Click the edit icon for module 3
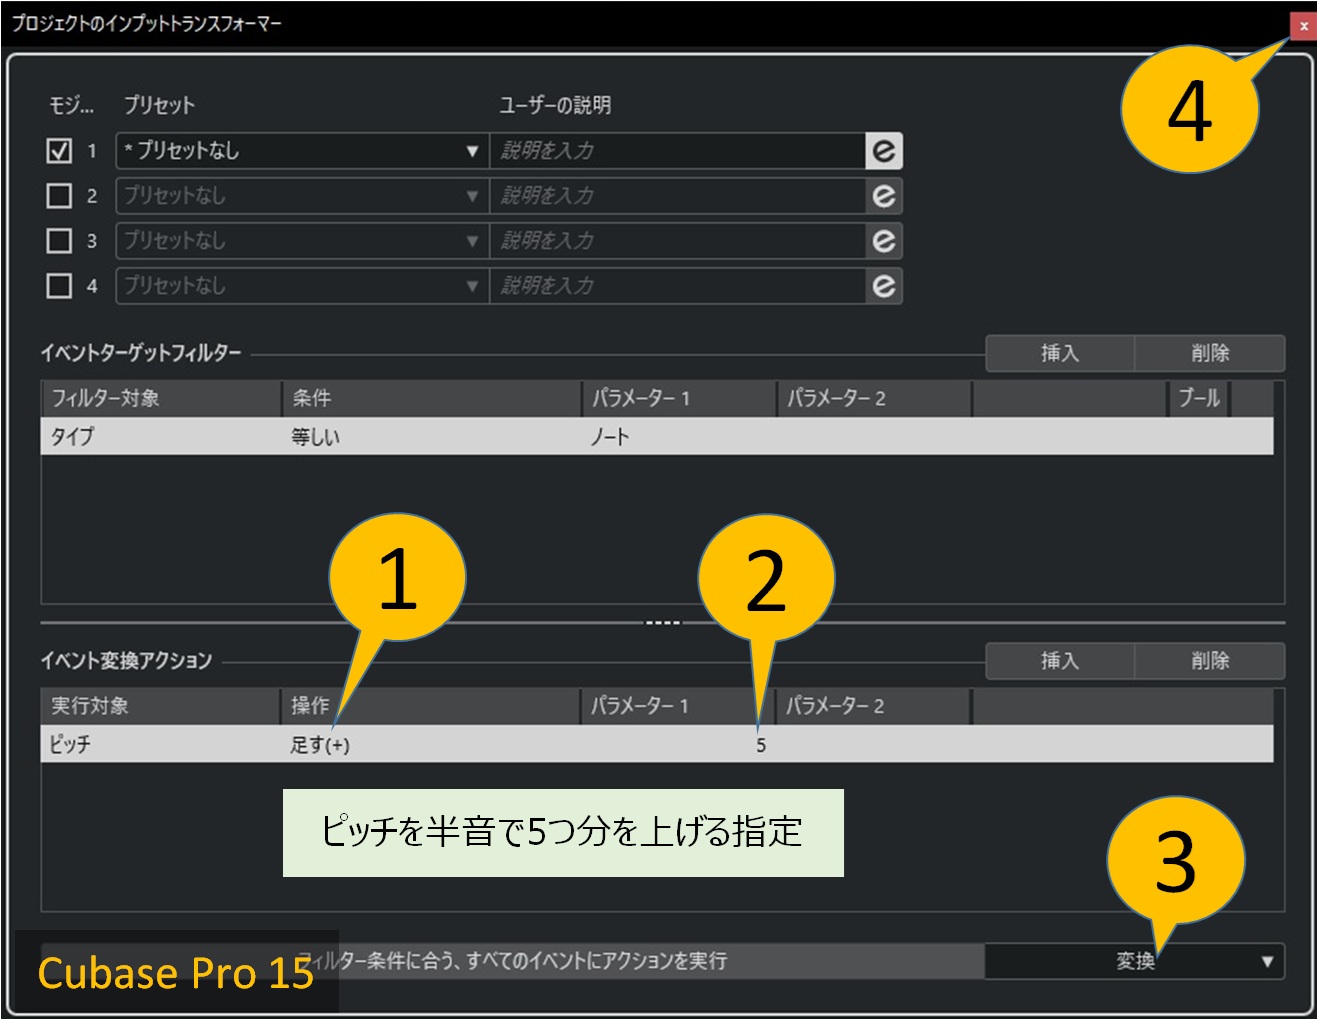 tap(883, 241)
